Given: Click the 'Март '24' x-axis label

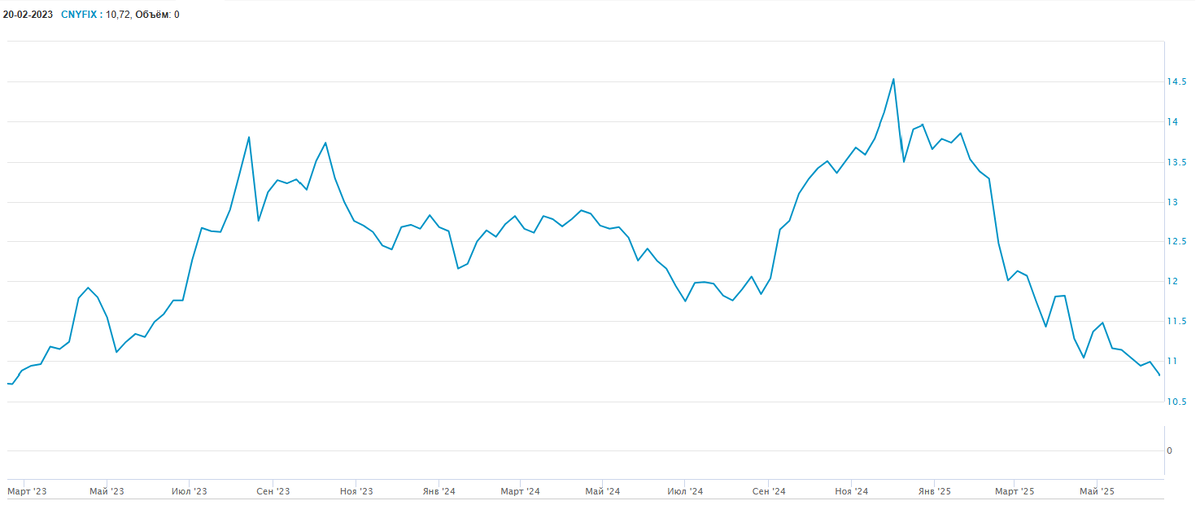Looking at the screenshot, I should (x=520, y=491).
